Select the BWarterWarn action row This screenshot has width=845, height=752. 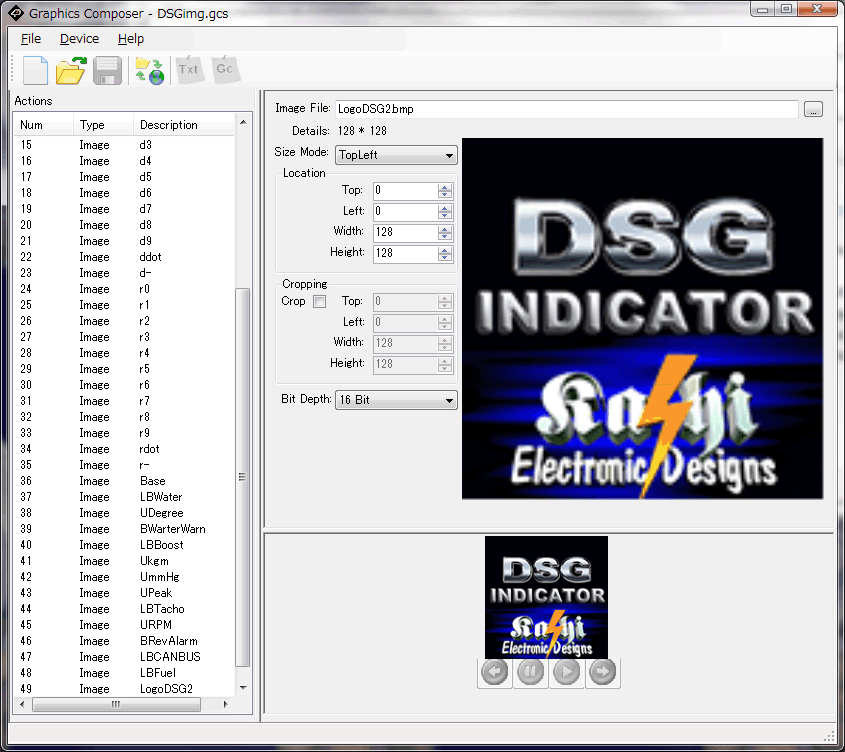[x=124, y=529]
